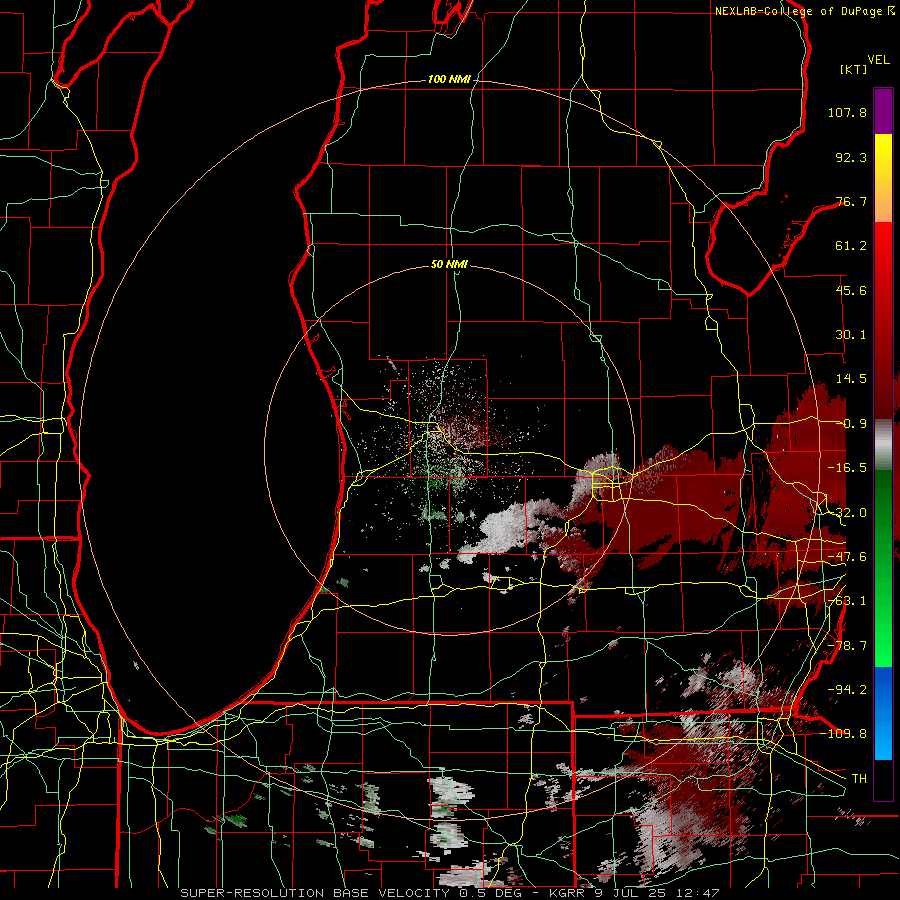This screenshot has height=900, width=900.
Task: Click the "[KT]" units label
Action: 854,69
